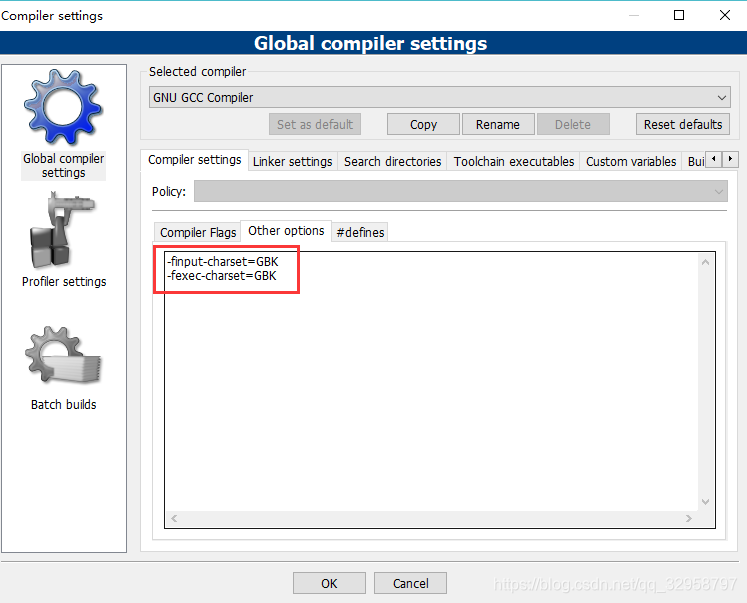Open the Toolchain executables tab
Viewport: 747px width, 603px height.
tap(514, 161)
